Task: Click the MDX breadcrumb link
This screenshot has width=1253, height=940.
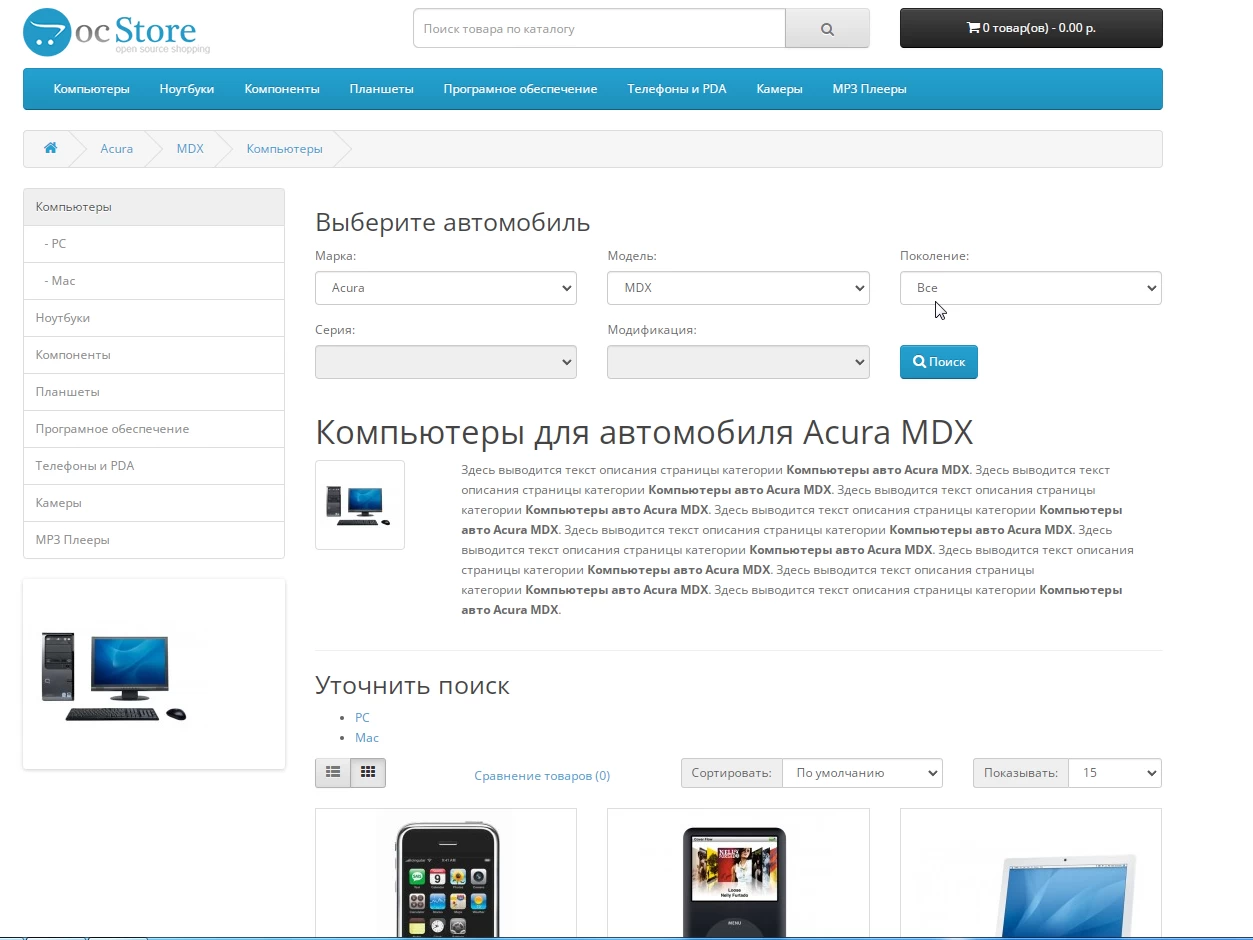Action: click(190, 149)
